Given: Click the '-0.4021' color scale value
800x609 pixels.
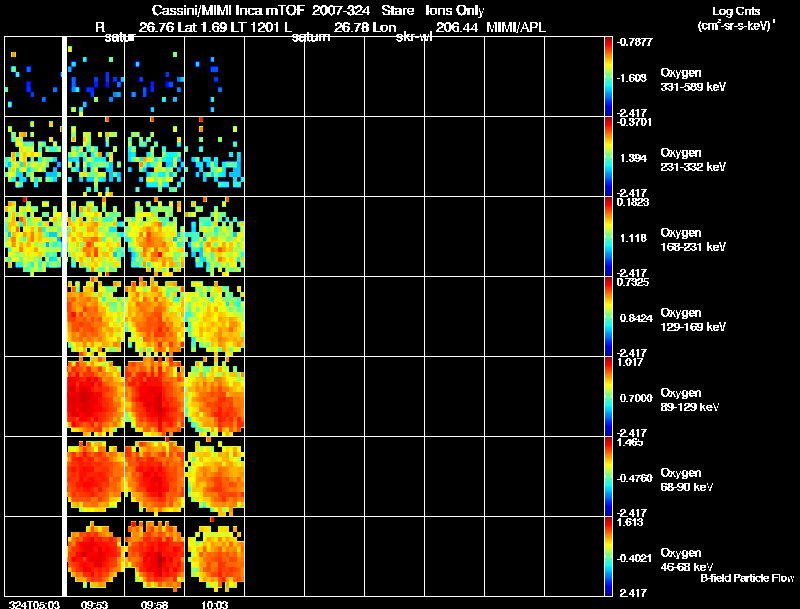Looking at the screenshot, I should (634, 558).
